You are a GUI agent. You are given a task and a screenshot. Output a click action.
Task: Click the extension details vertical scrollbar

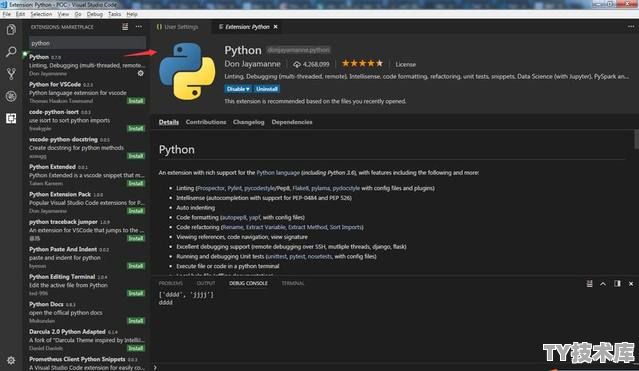(636, 139)
